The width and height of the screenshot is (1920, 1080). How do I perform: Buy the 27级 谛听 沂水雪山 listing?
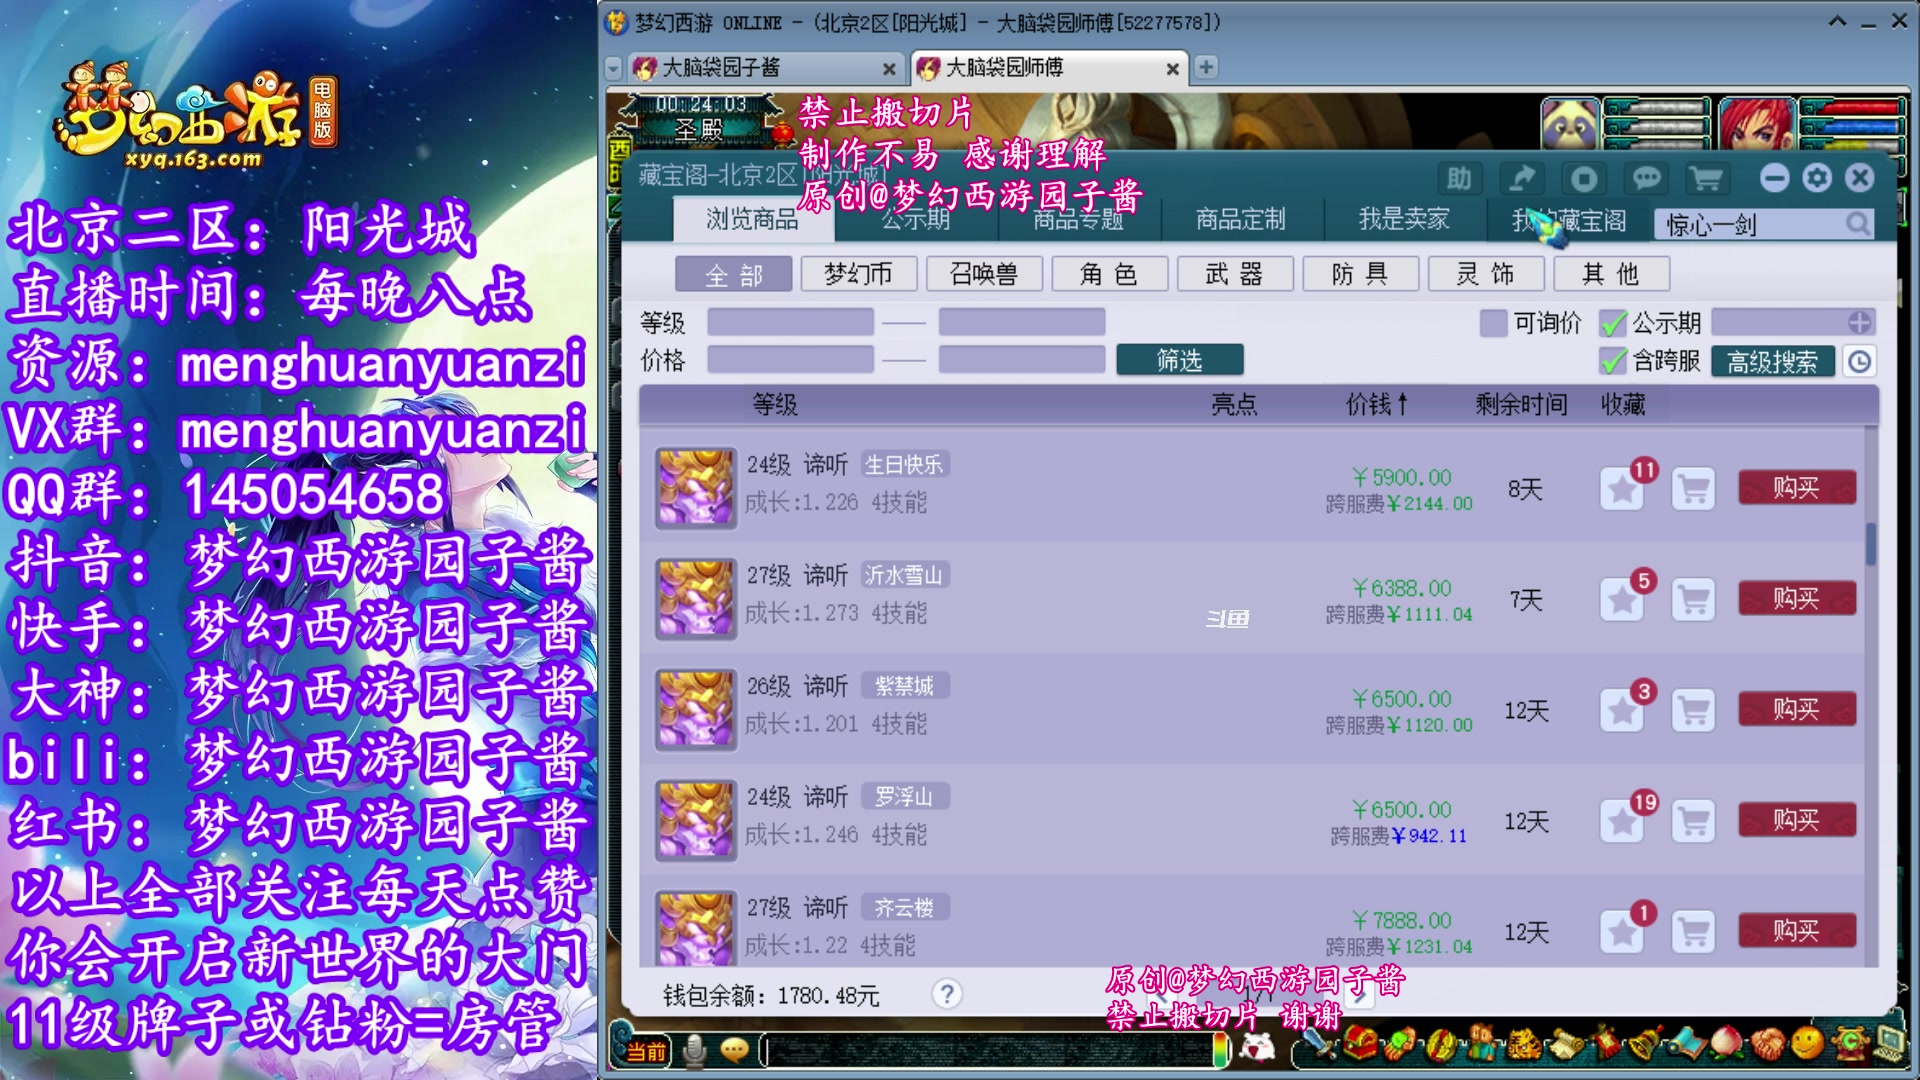click(1797, 599)
